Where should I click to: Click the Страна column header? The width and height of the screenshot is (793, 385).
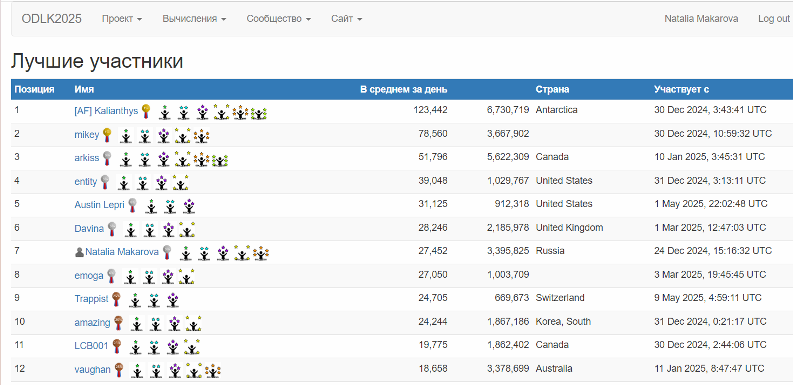pos(552,90)
